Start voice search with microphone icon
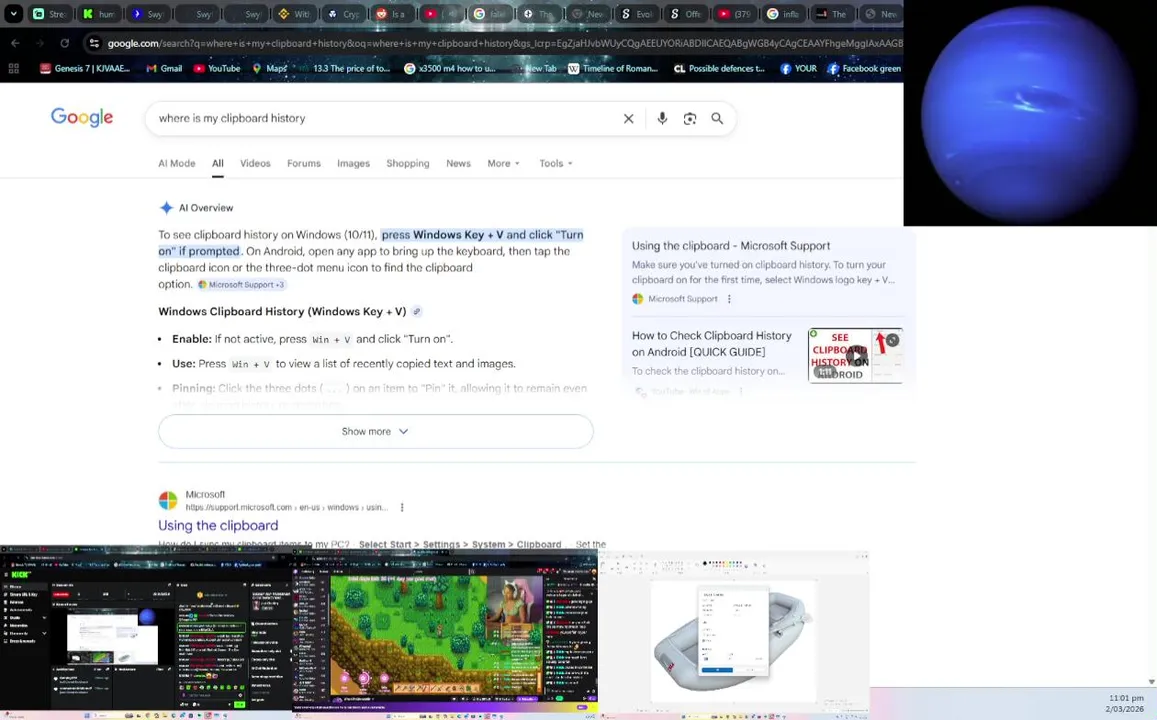 [663, 118]
